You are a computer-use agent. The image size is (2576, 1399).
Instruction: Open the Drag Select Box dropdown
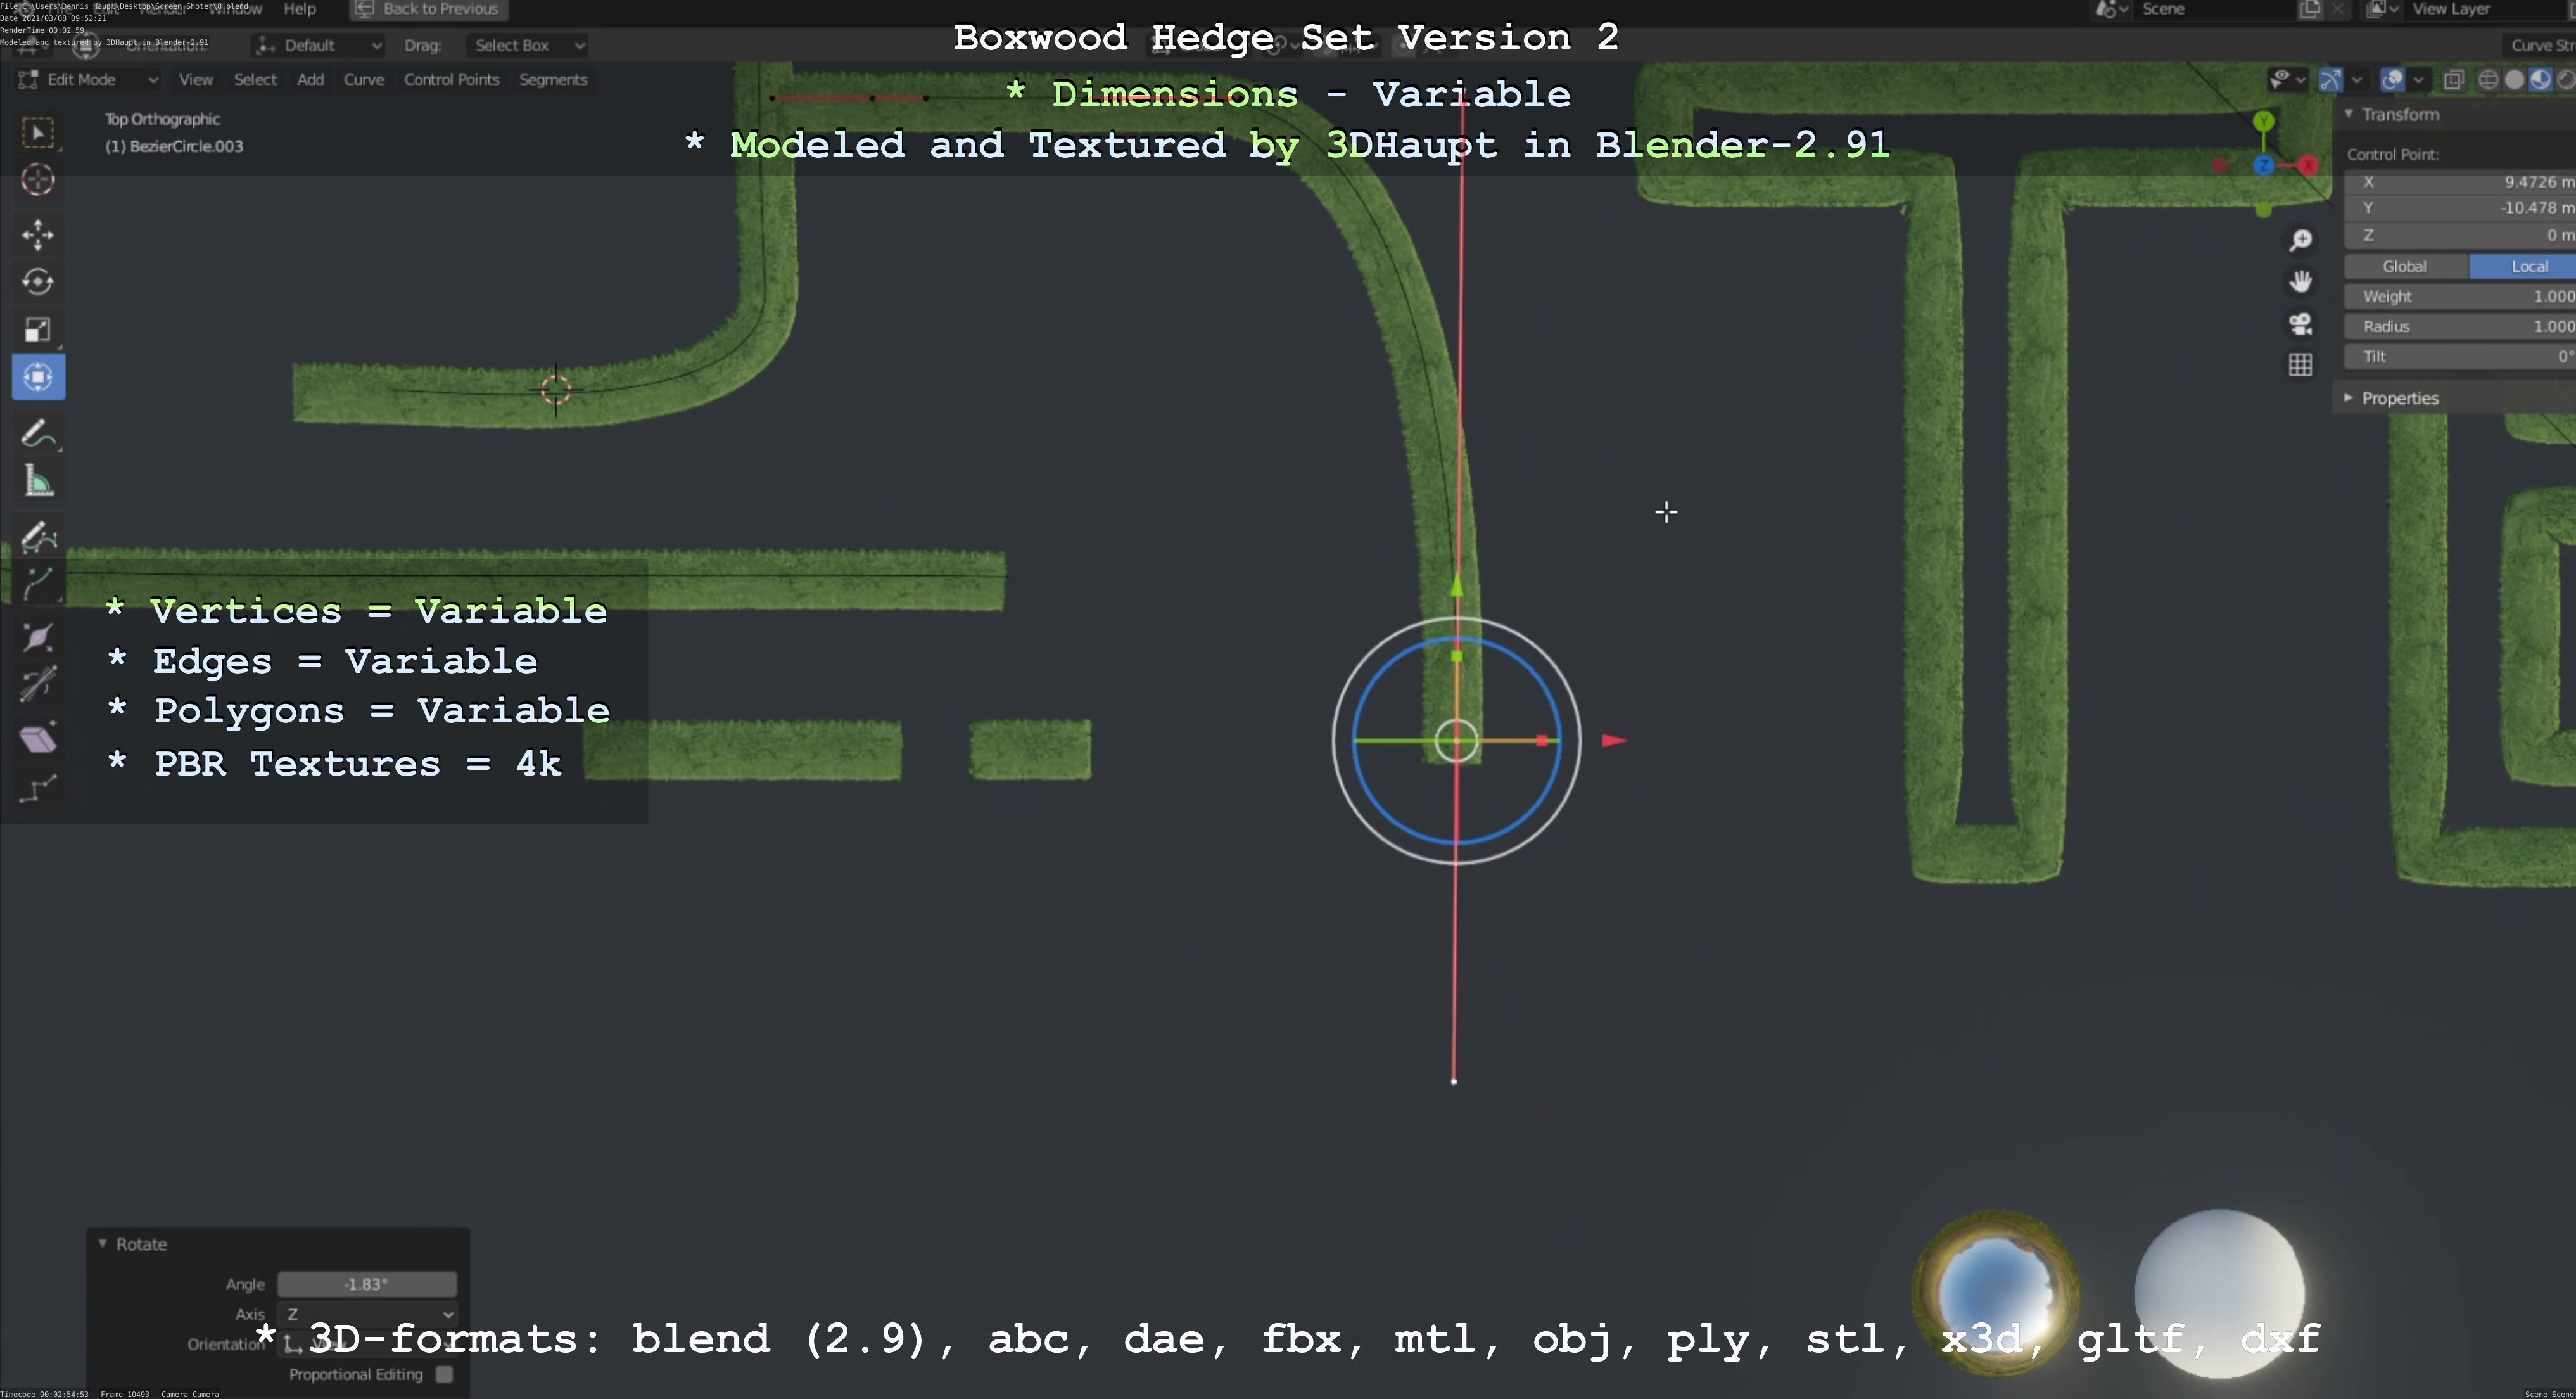(x=527, y=45)
